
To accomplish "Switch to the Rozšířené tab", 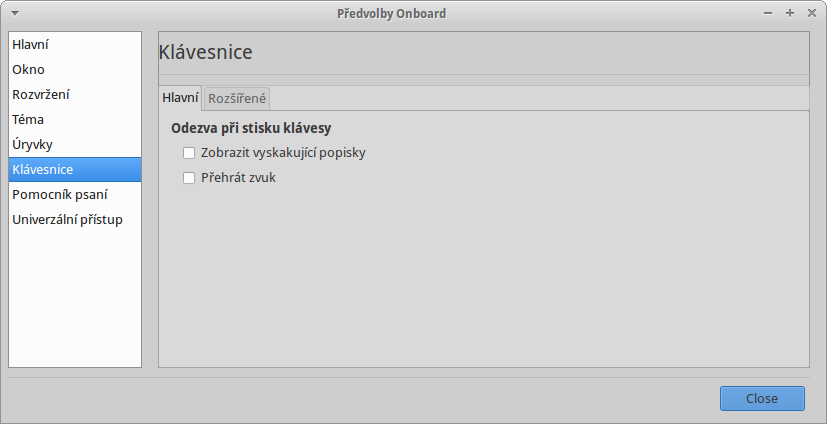I will pos(237,99).
